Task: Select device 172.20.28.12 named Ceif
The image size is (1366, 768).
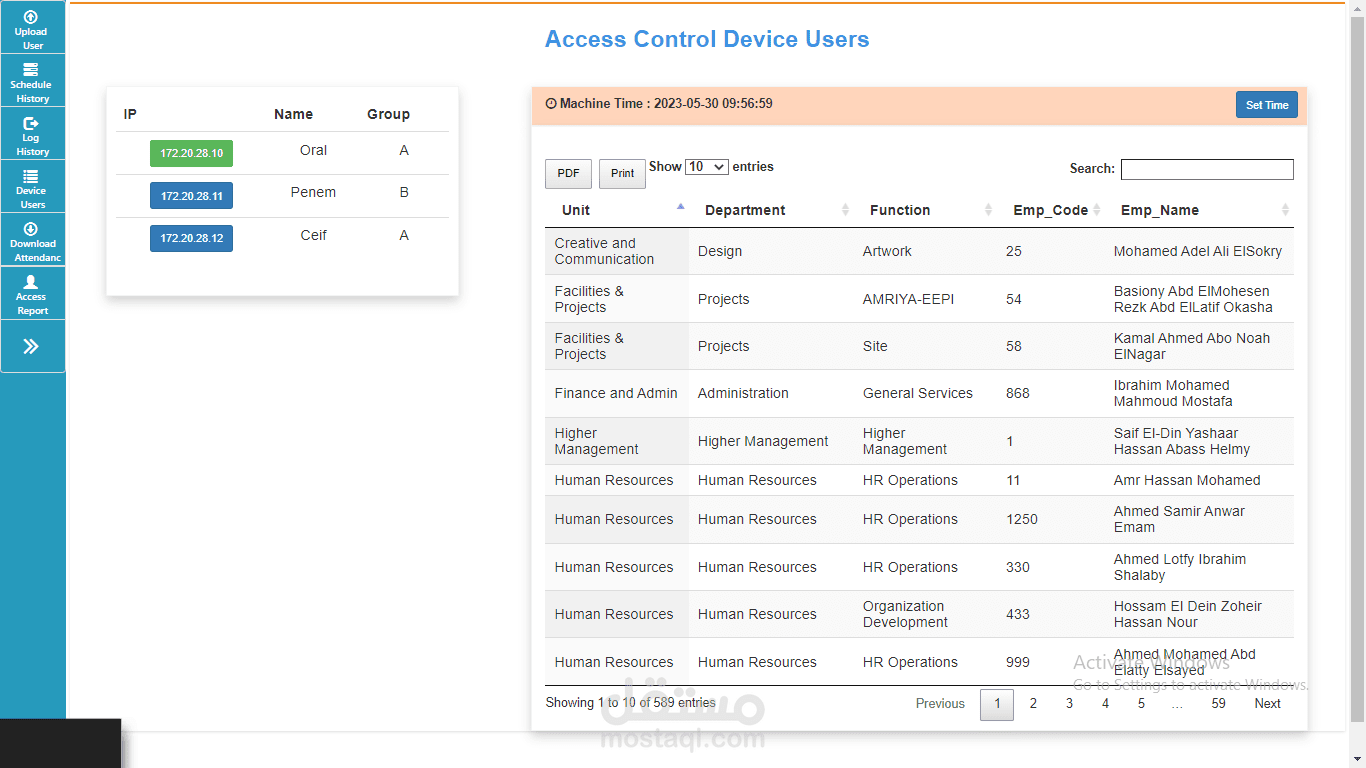Action: pos(191,238)
